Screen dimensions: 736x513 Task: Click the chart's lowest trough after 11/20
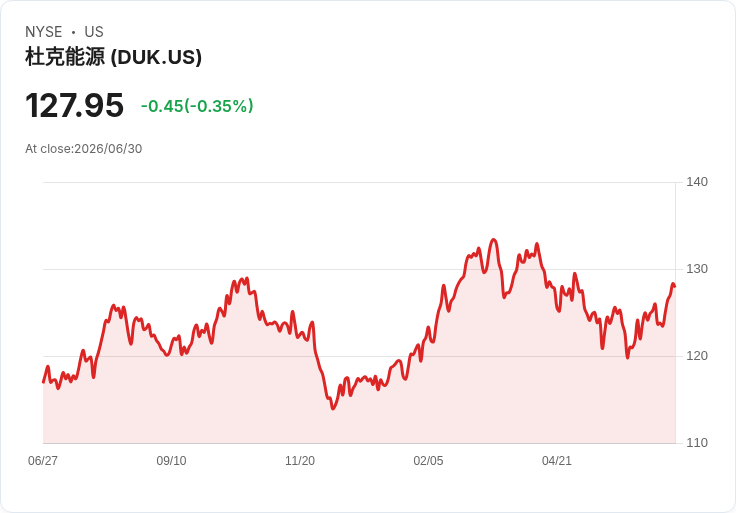pos(333,408)
